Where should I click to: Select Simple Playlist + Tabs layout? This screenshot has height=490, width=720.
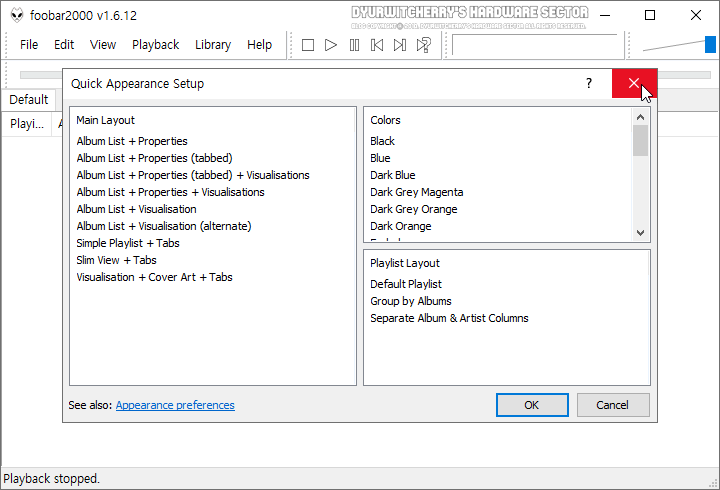pyautogui.click(x=128, y=243)
